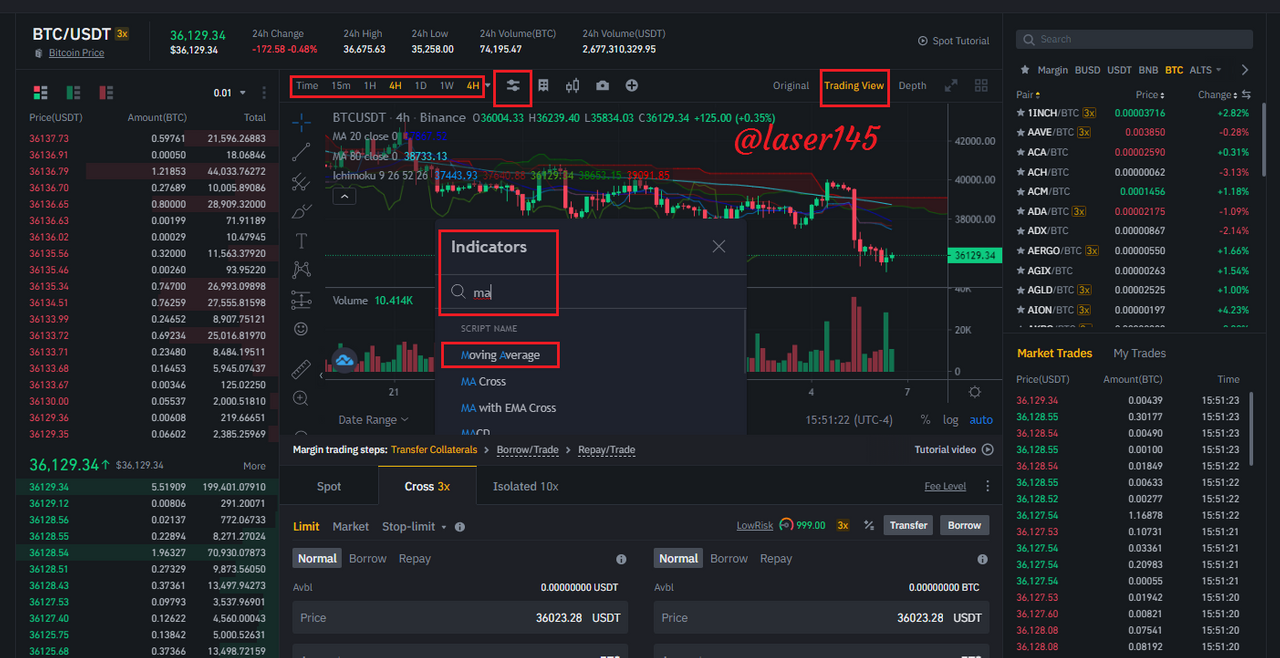Viewport: 1280px width, 658px height.
Task: Switch to the Depth chart view
Action: (x=912, y=86)
